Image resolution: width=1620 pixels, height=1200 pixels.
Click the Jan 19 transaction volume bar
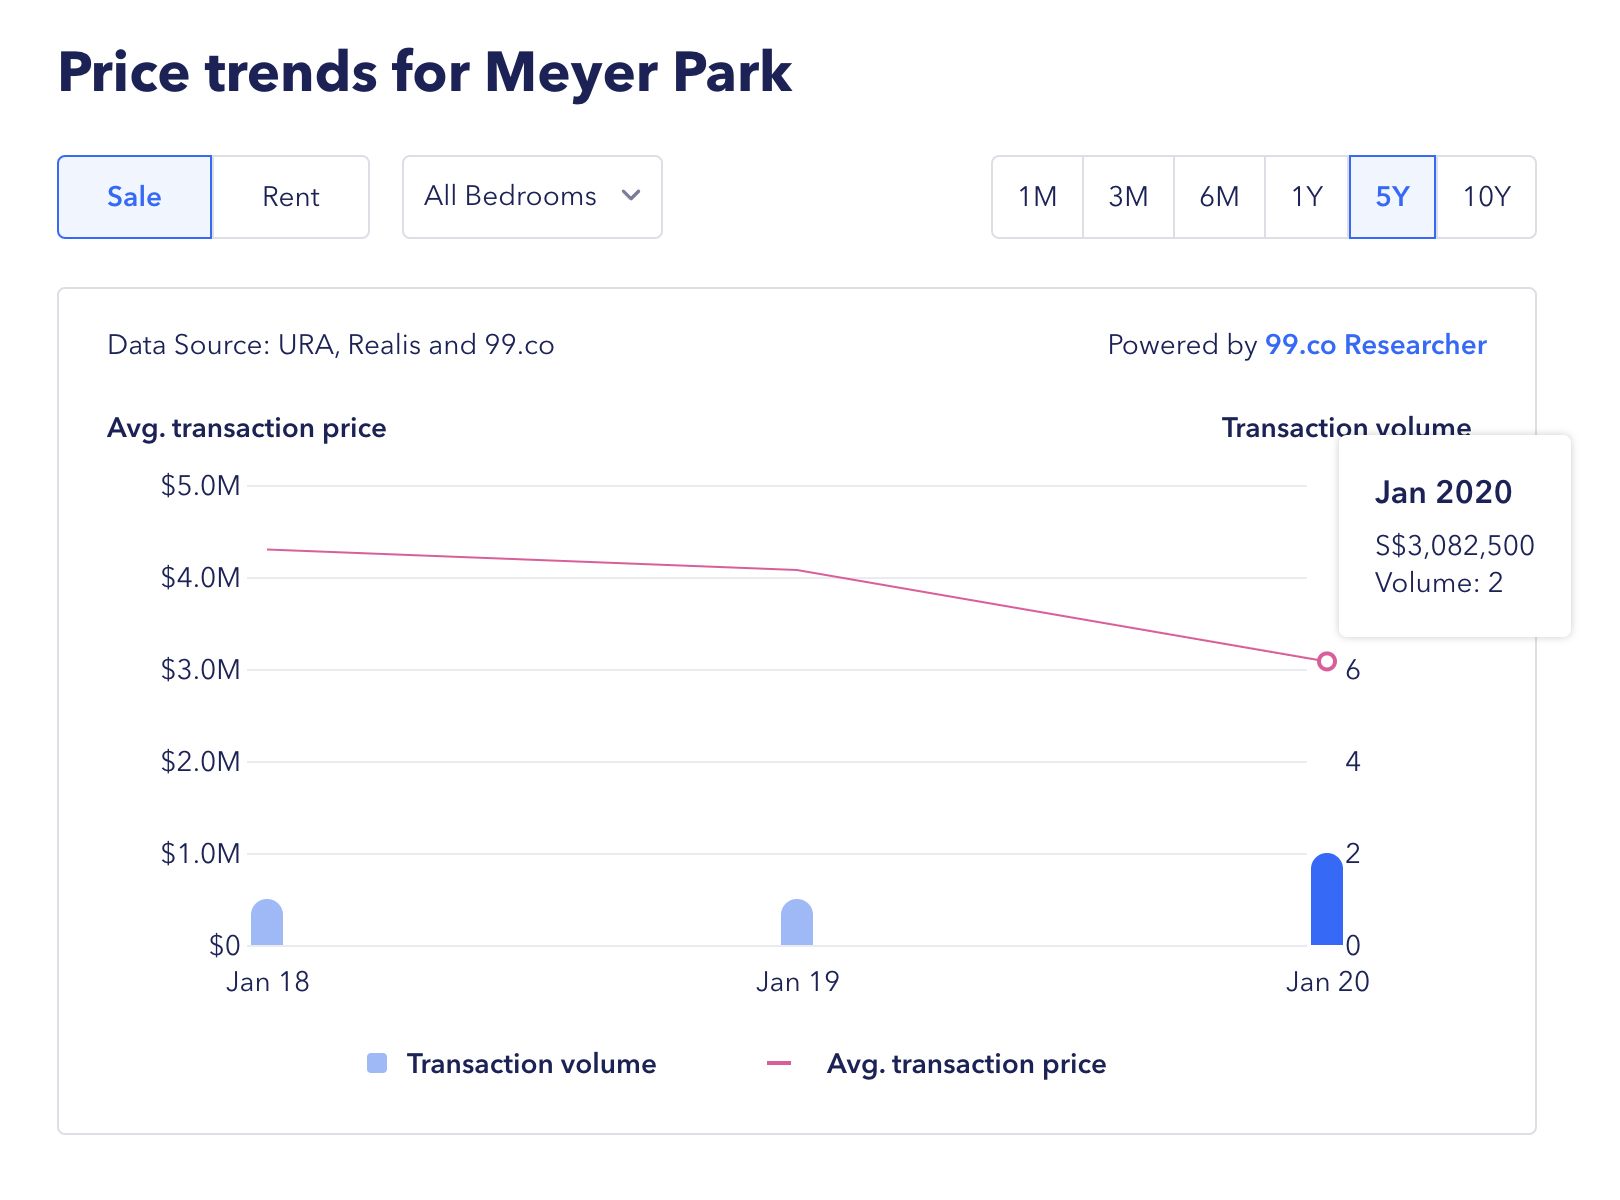pos(797,923)
